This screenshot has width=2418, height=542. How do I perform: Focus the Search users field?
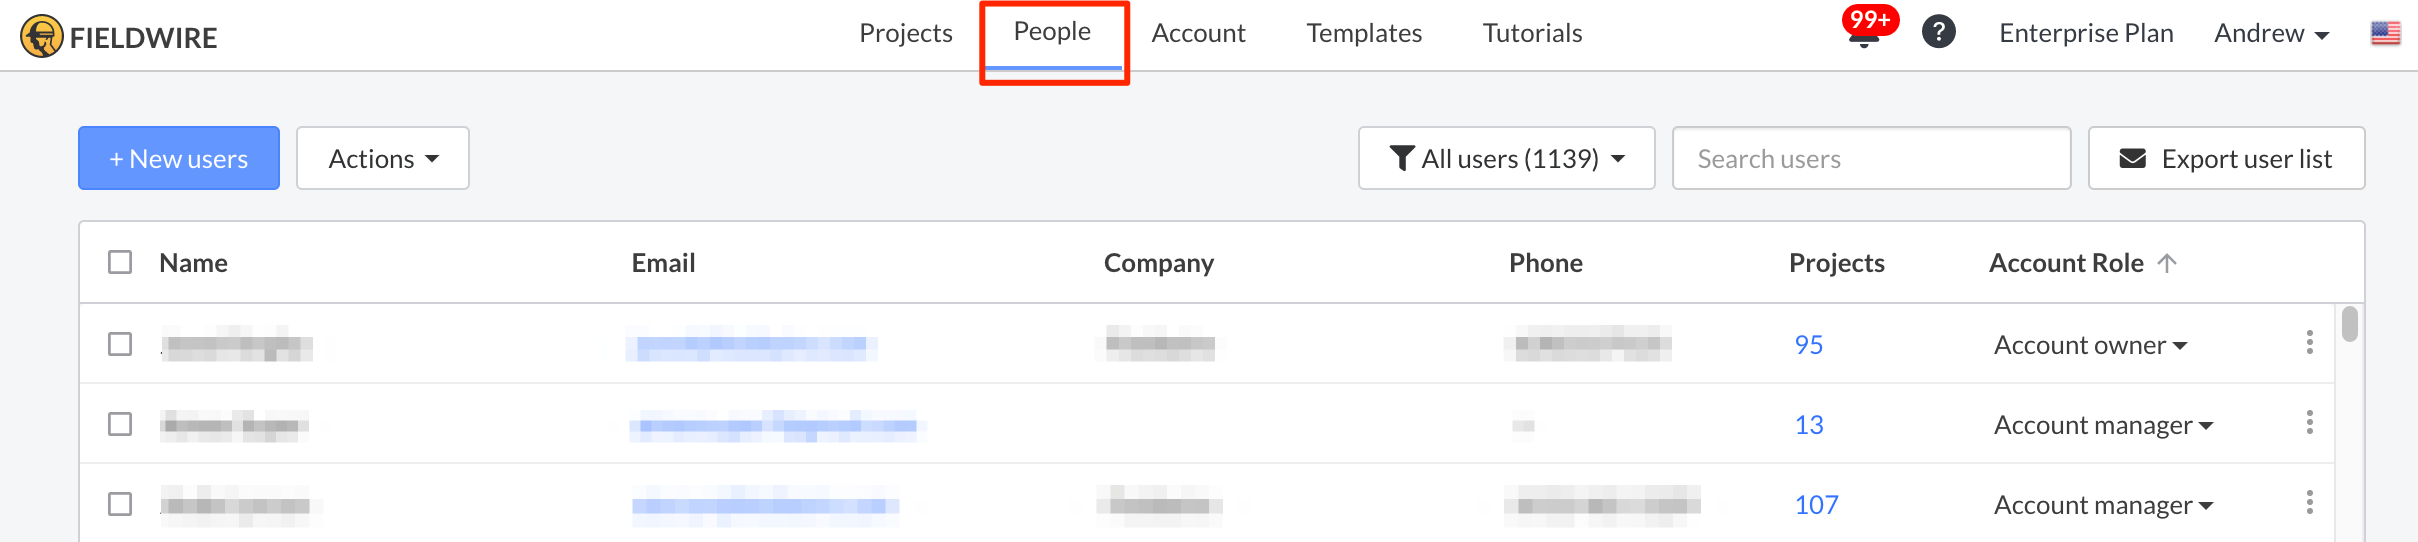[1871, 158]
